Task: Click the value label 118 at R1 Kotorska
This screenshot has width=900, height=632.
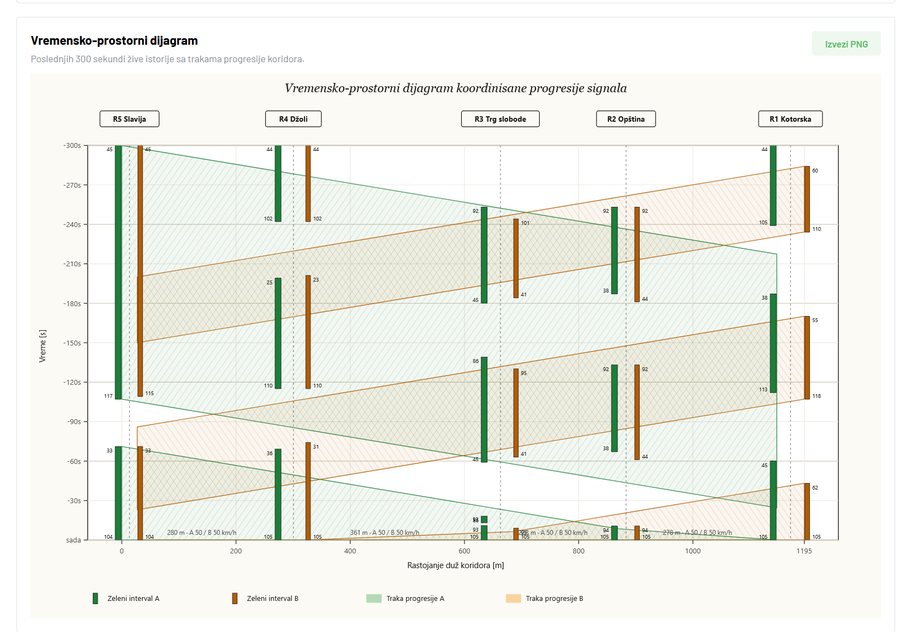Action: pyautogui.click(x=817, y=396)
